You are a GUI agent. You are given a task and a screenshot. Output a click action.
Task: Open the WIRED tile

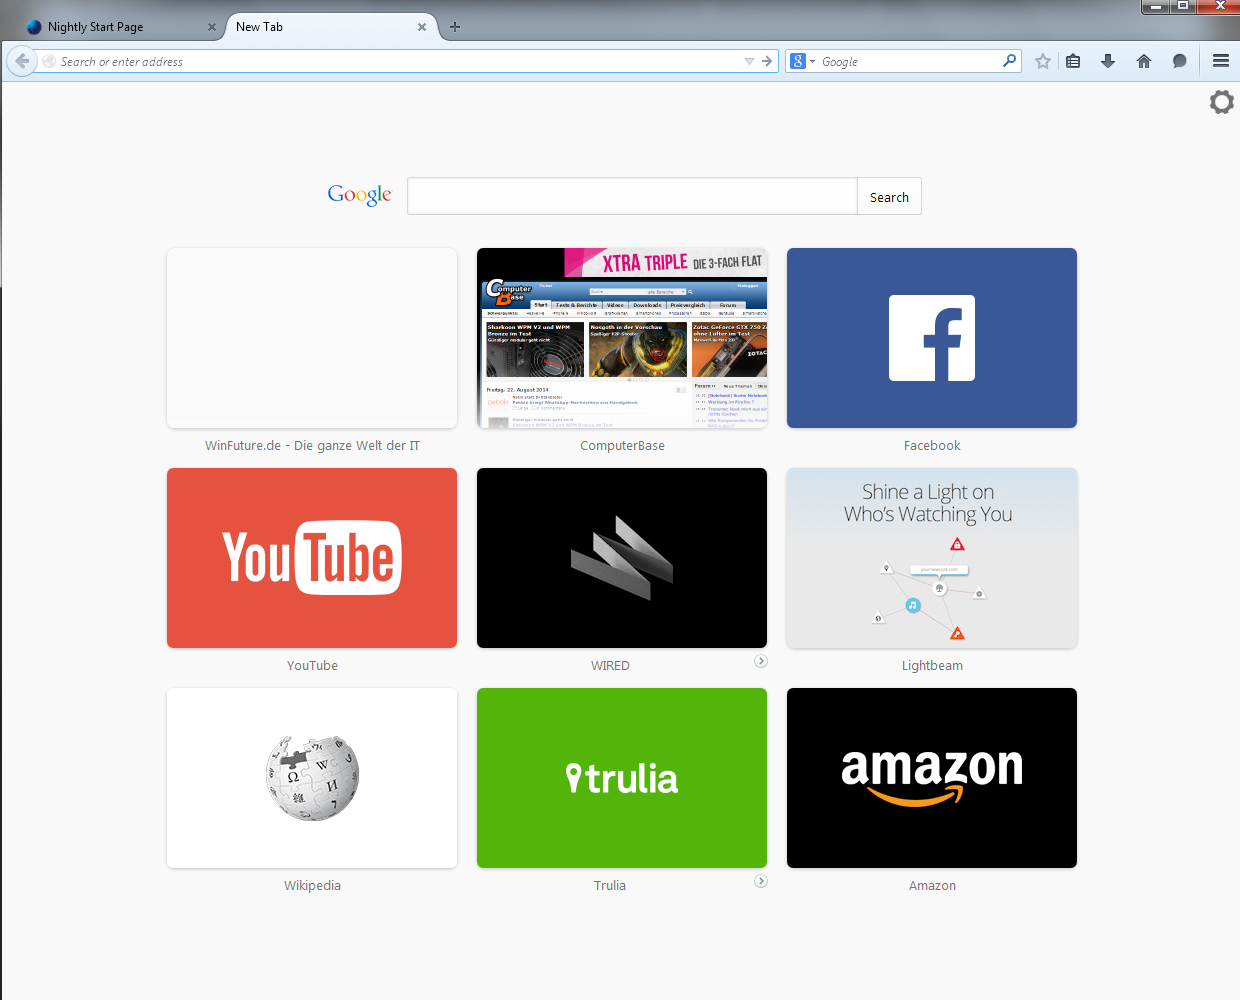point(622,558)
